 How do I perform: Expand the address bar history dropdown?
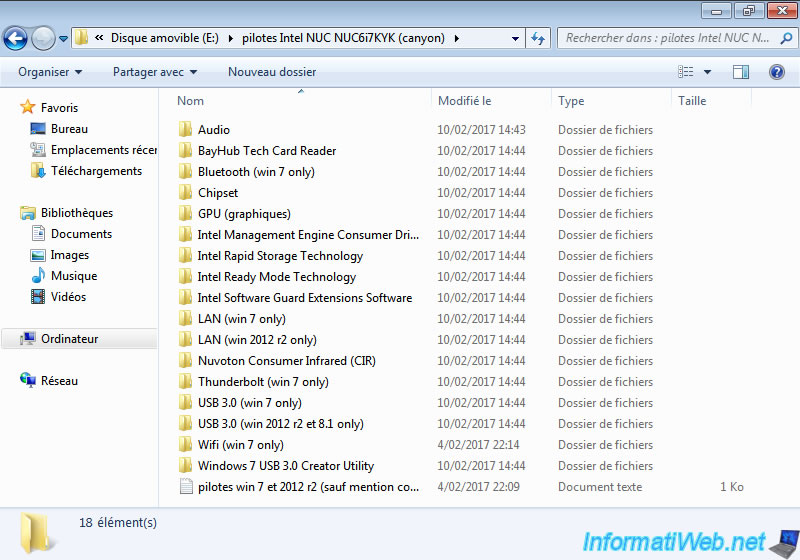(x=515, y=38)
